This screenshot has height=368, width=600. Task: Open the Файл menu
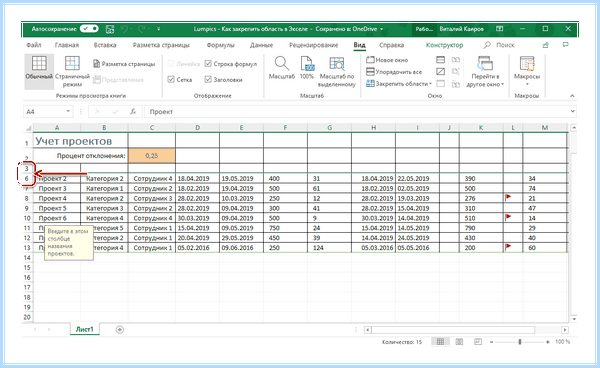pos(34,45)
